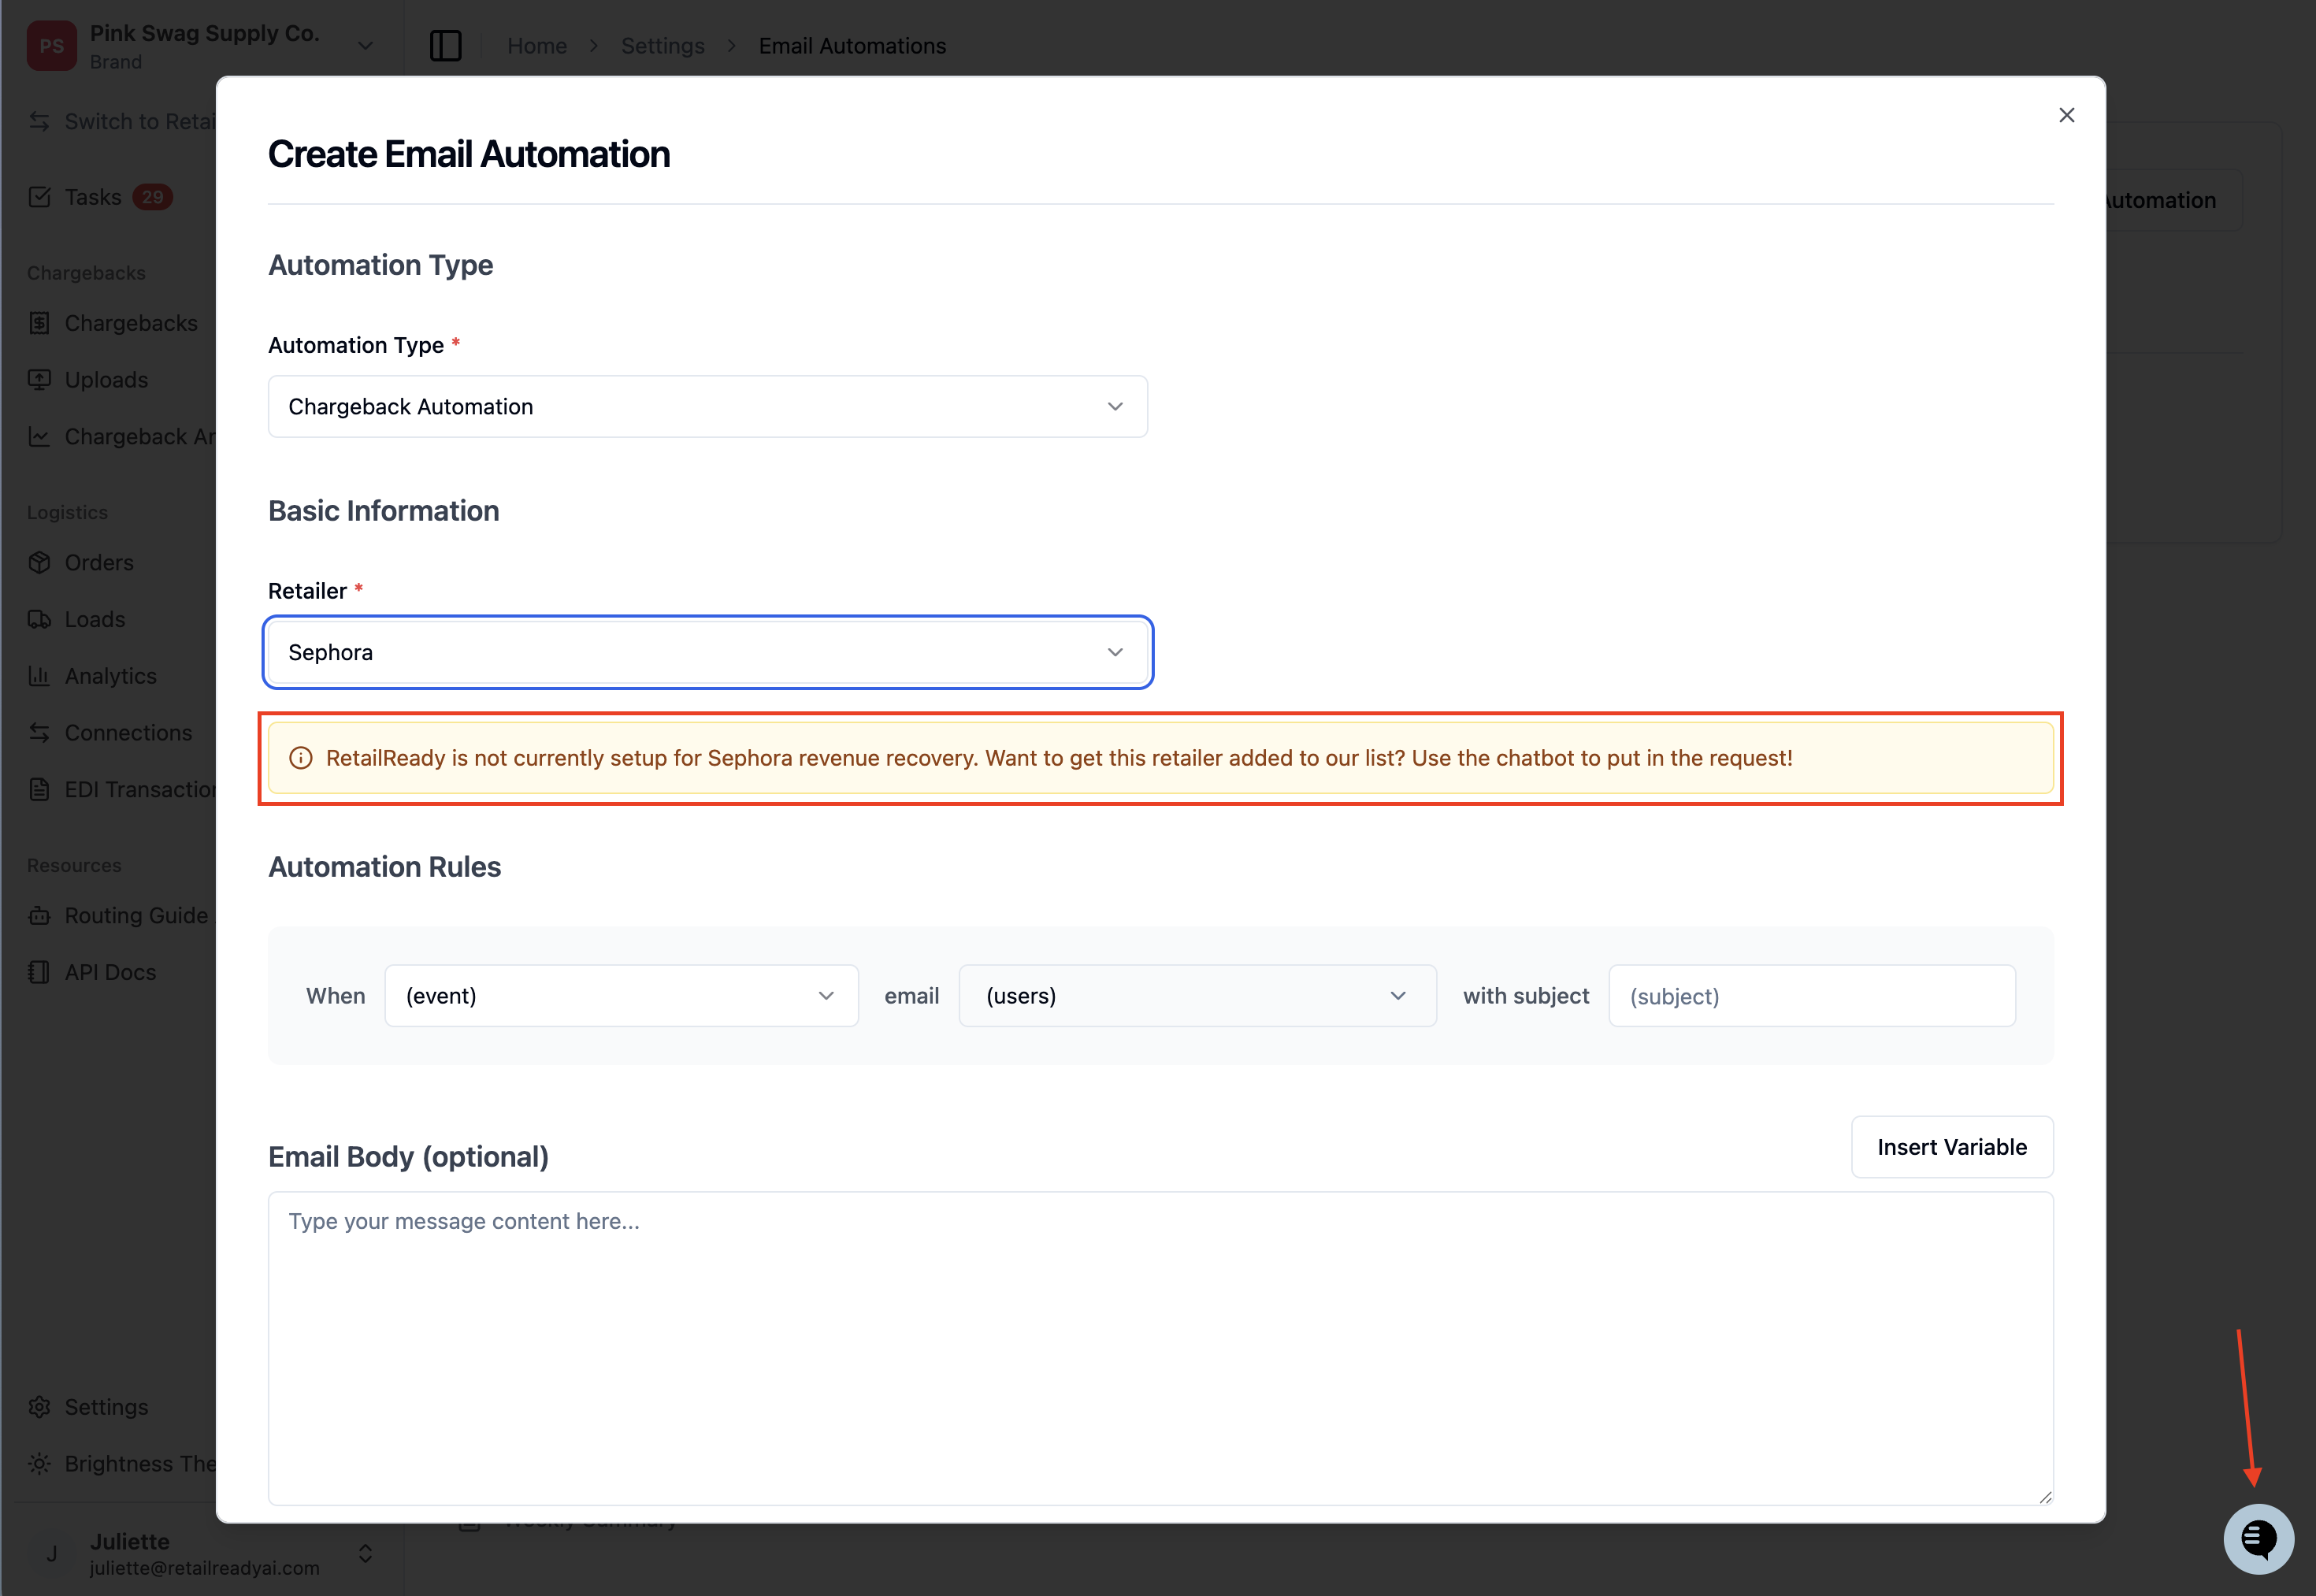The width and height of the screenshot is (2316, 1596).
Task: Click the Analytics bar chart icon
Action: tap(39, 676)
